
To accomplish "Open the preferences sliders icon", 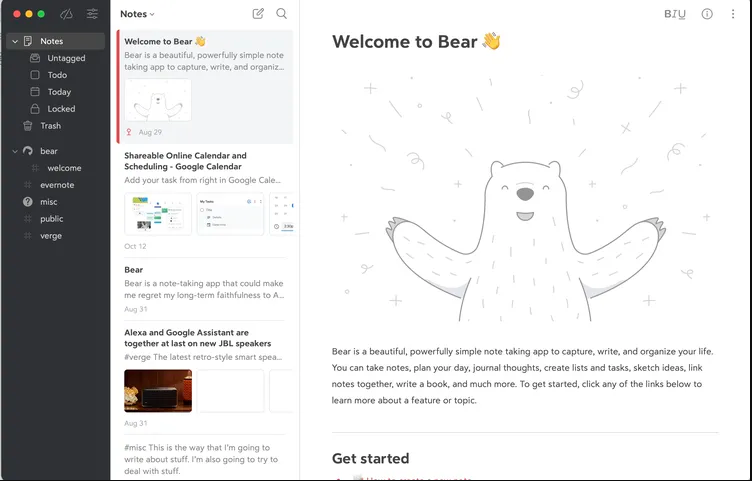I will tap(92, 13).
